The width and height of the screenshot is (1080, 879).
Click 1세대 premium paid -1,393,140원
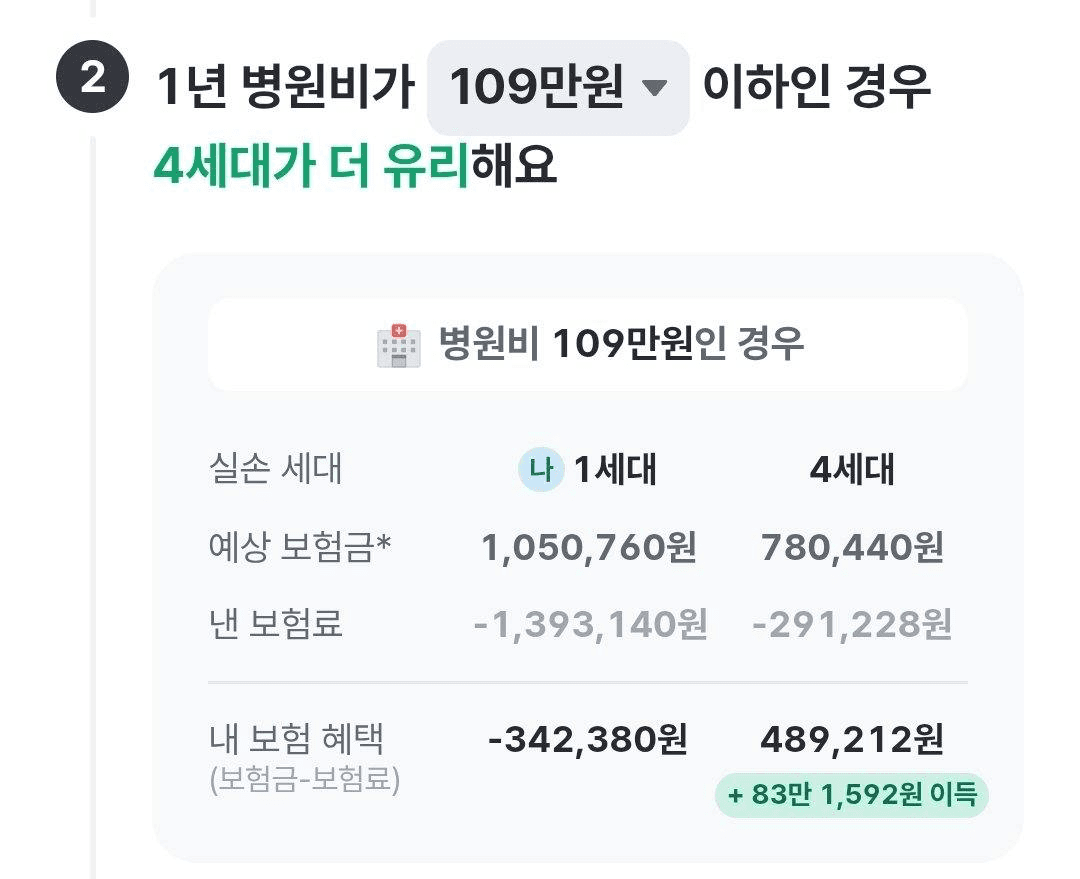(590, 624)
